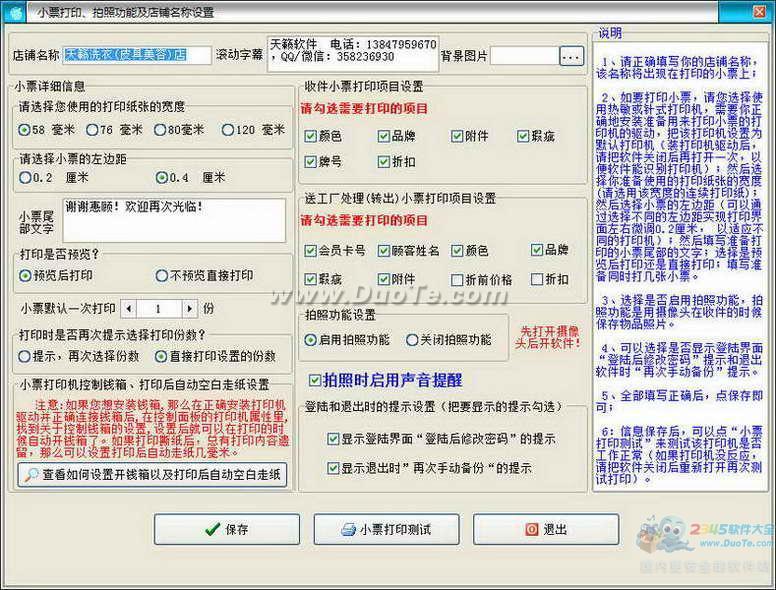Click the 小票打印测试 print test button

tap(386, 529)
